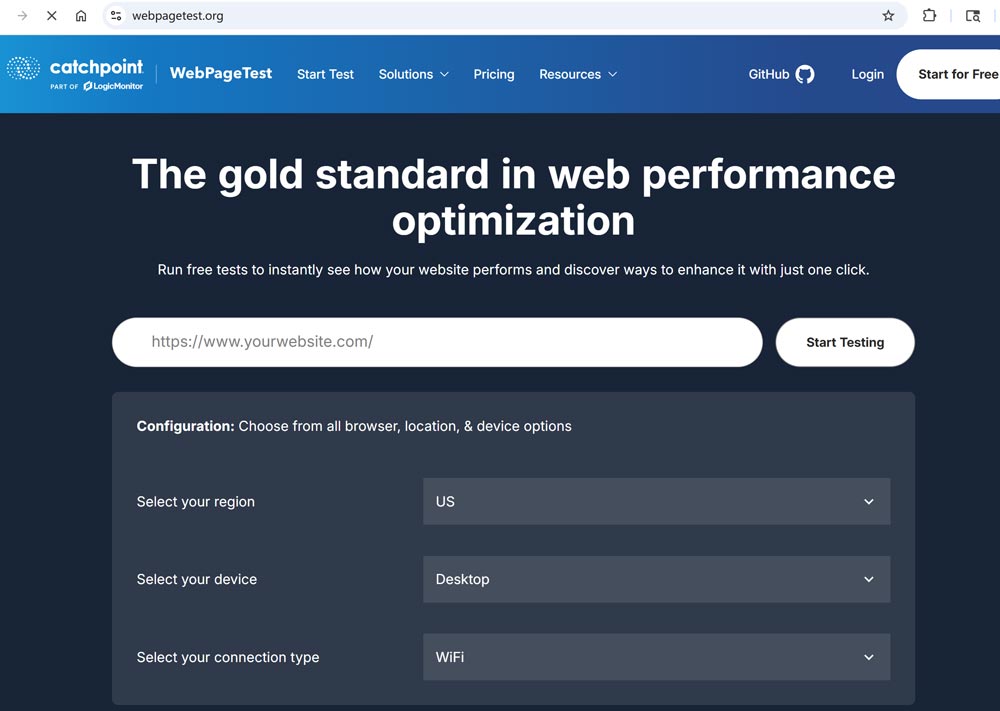The height and width of the screenshot is (711, 1000).
Task: Expand the Resources navigation menu
Action: point(578,73)
